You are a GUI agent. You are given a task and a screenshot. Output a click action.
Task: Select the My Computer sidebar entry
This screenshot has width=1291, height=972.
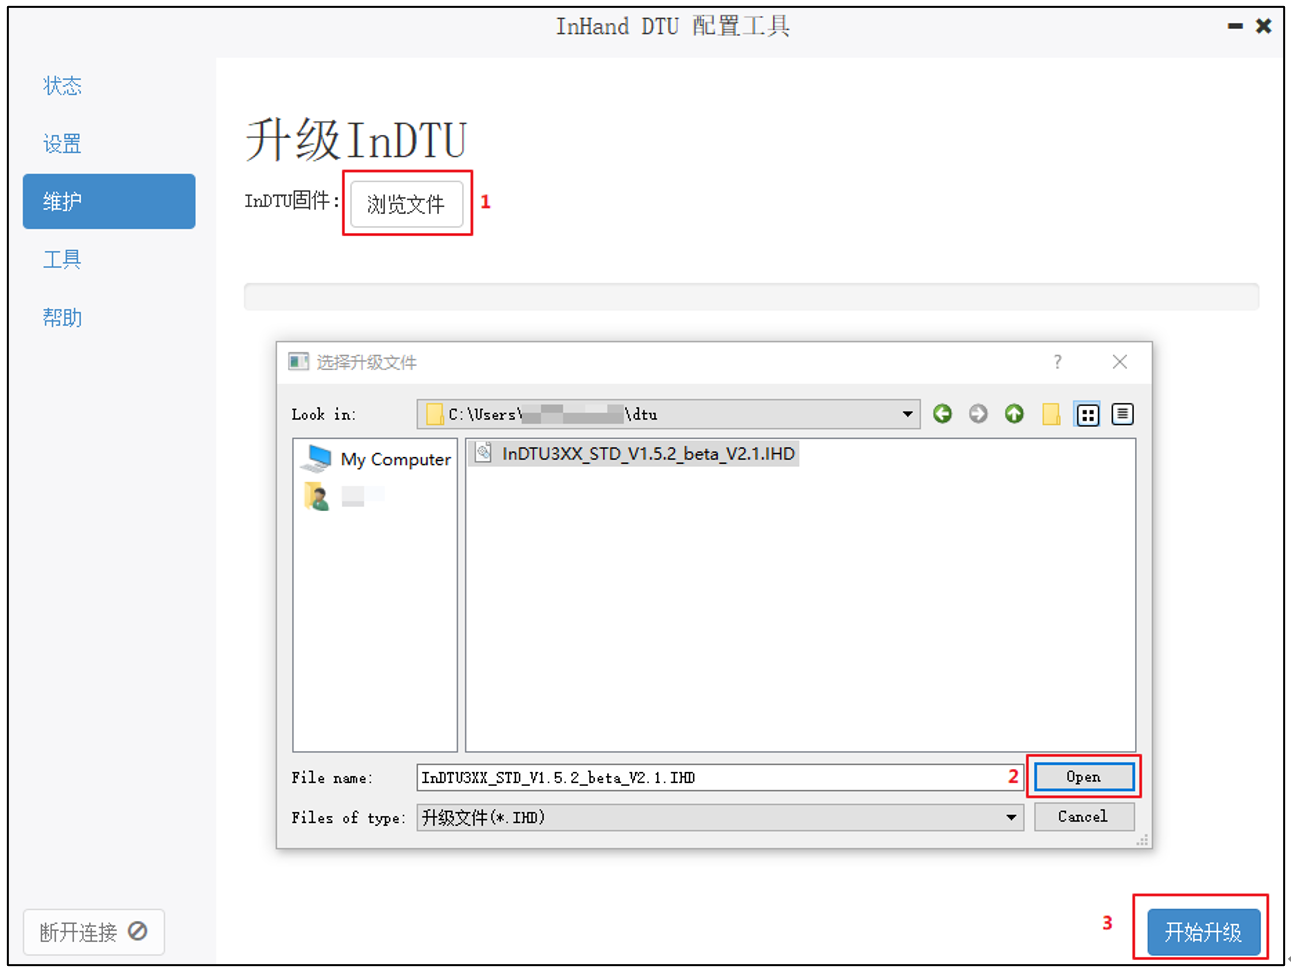point(378,459)
